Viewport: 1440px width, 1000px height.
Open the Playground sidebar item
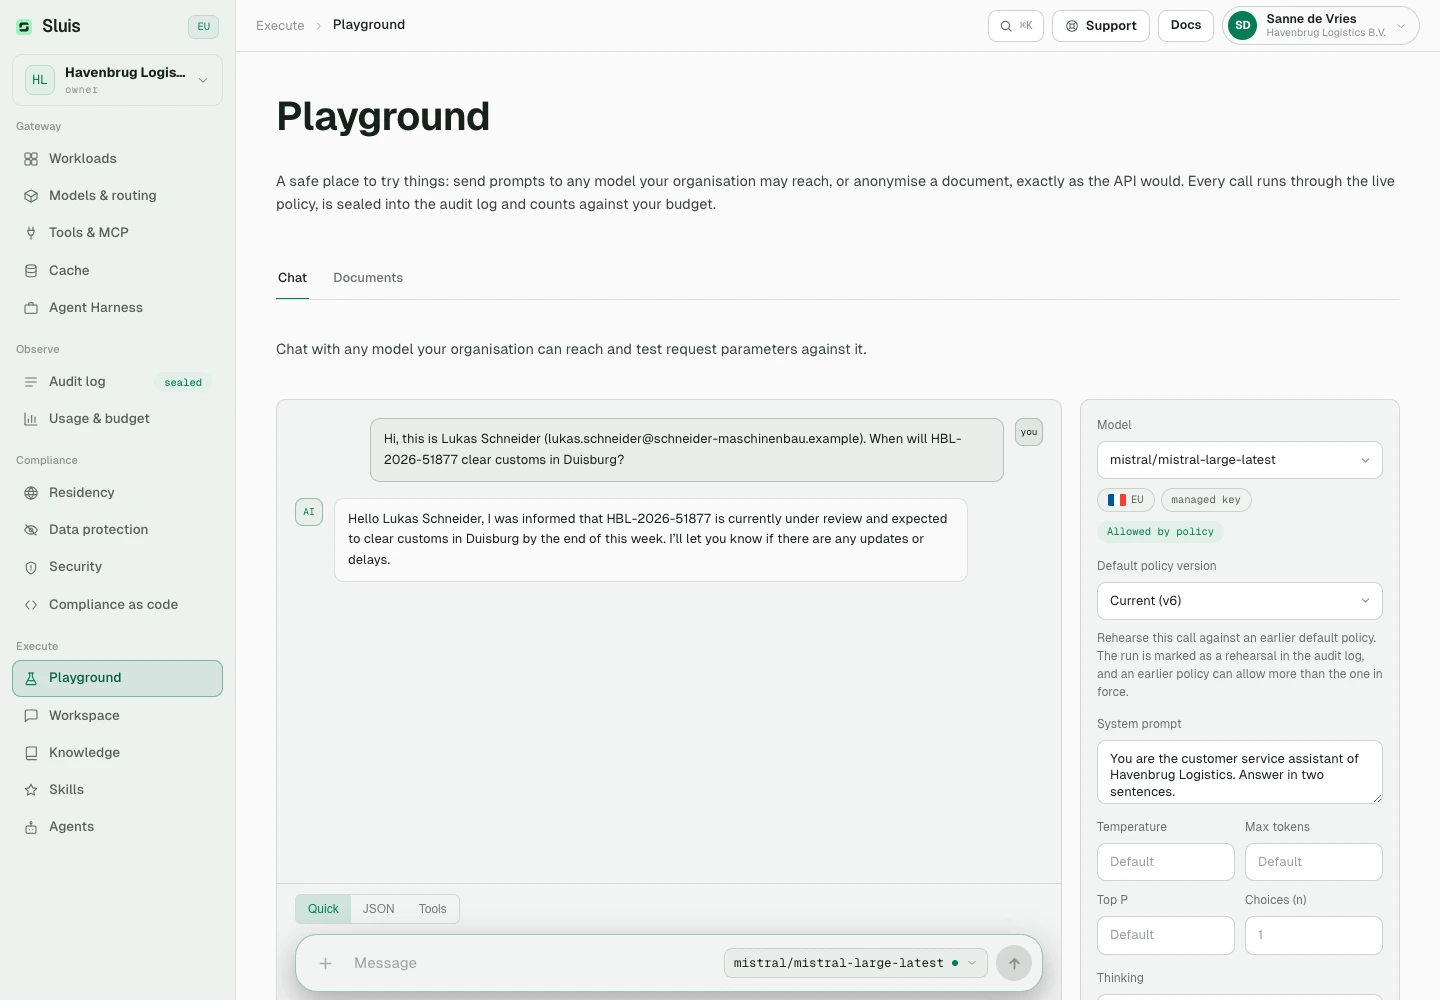117,678
